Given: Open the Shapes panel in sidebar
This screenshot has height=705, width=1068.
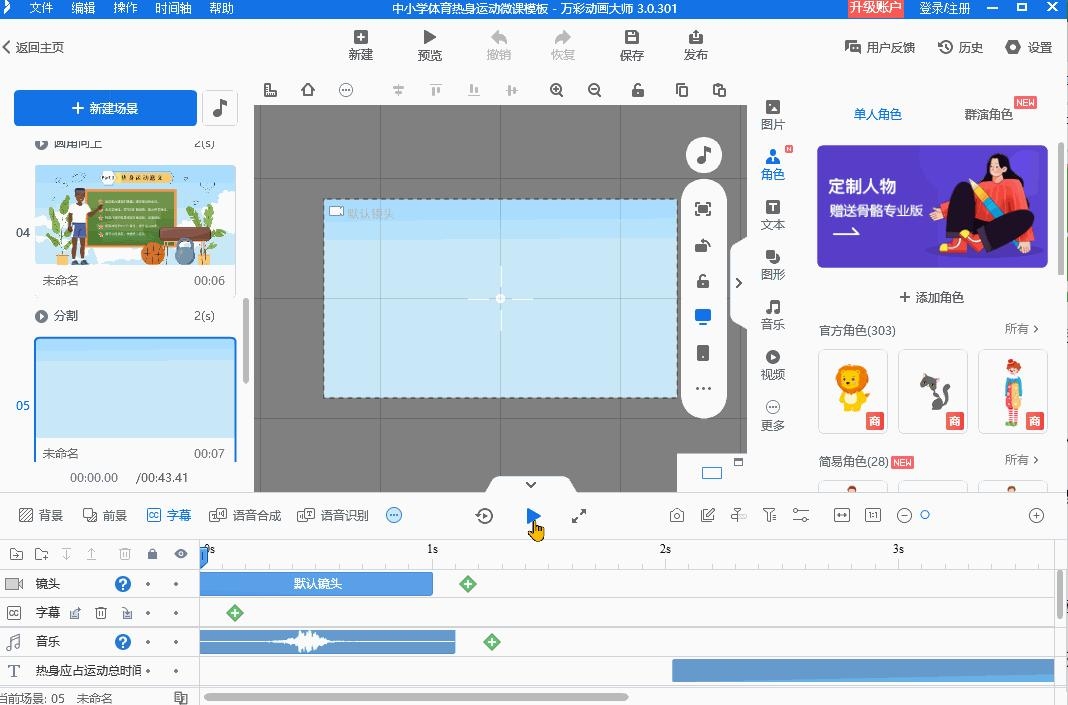Looking at the screenshot, I should coord(773,265).
